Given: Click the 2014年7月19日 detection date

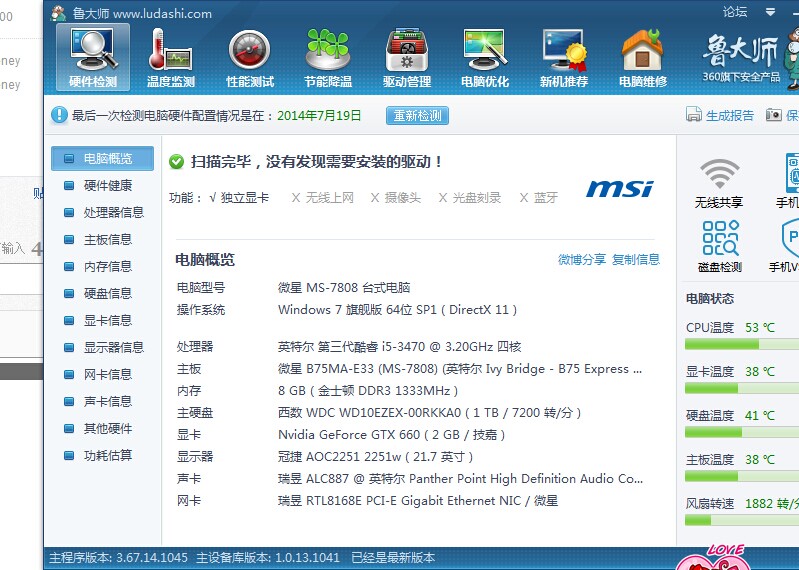Looking at the screenshot, I should coord(319,116).
